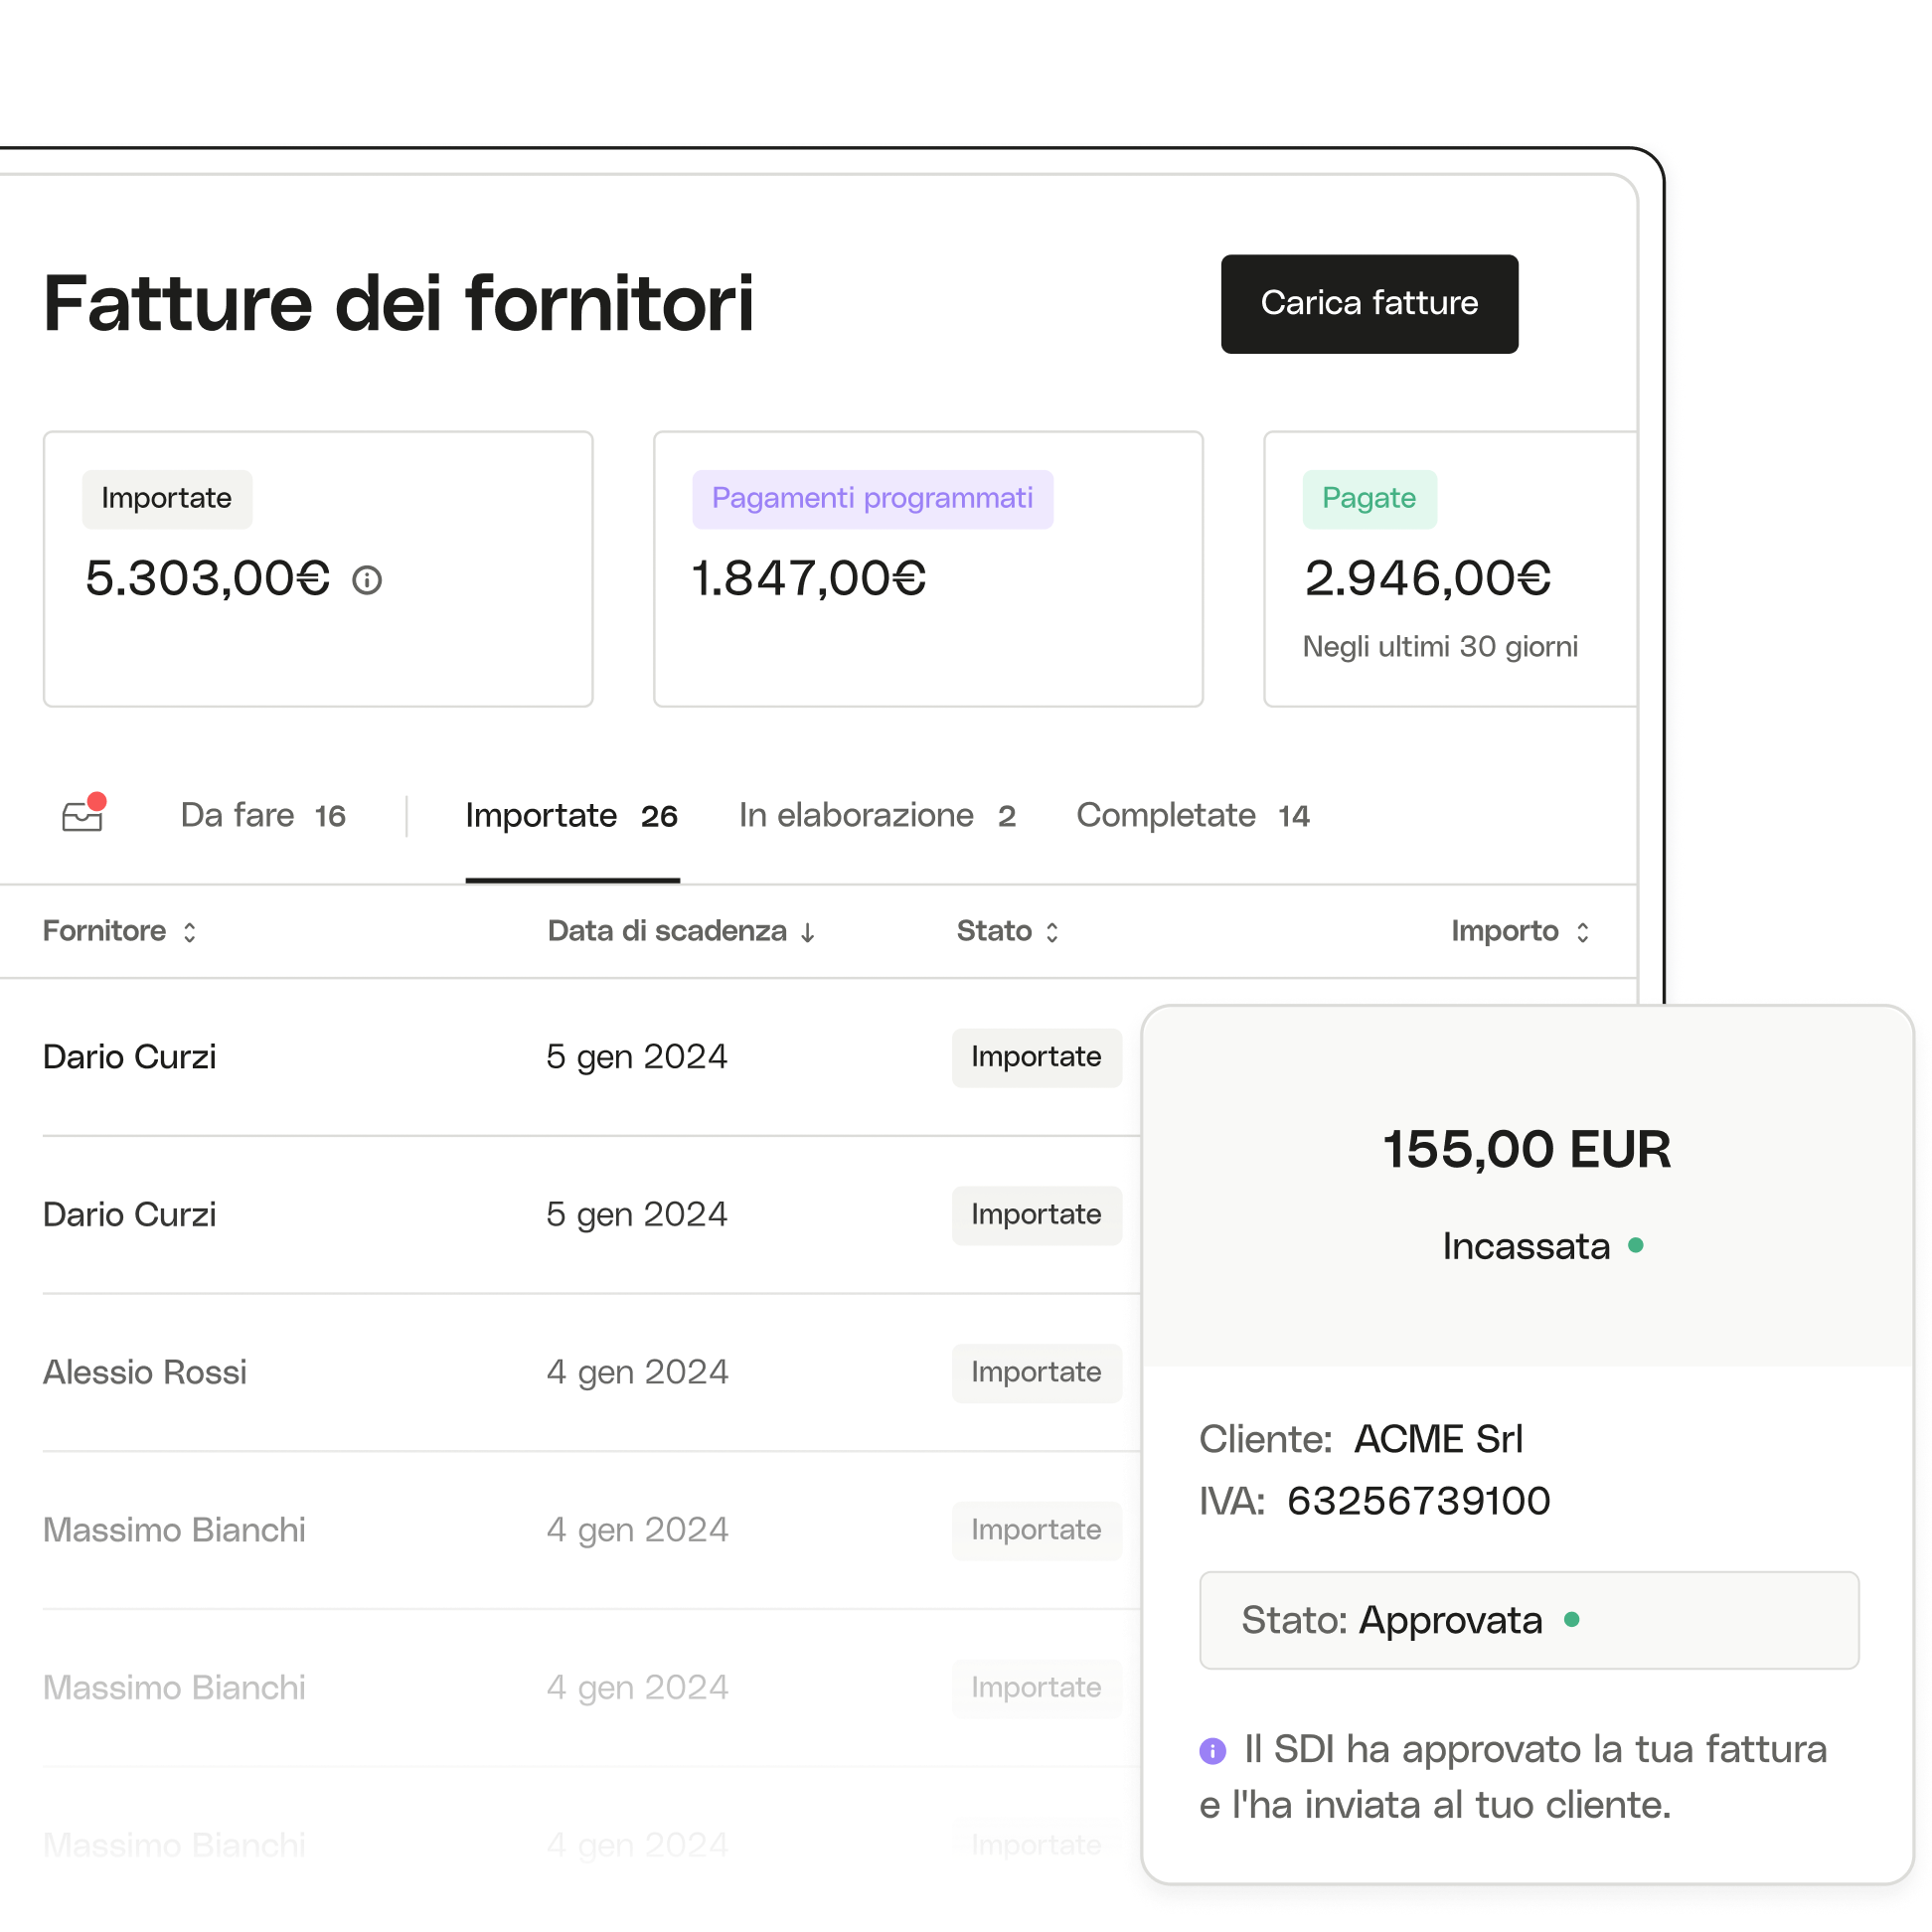Sort by Fornitore column arrows

(189, 932)
